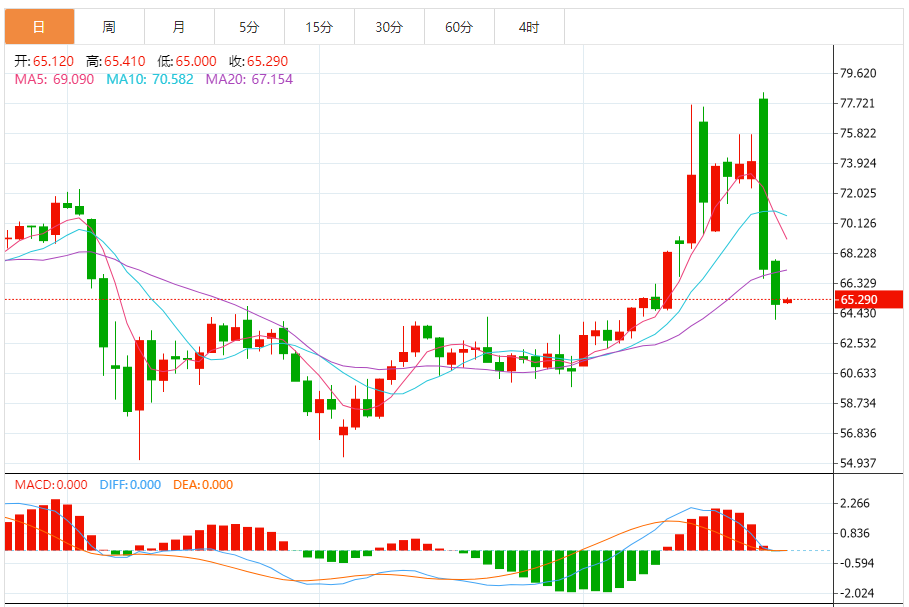
Task: Click the 79.620 price axis label
Action: (x=858, y=73)
